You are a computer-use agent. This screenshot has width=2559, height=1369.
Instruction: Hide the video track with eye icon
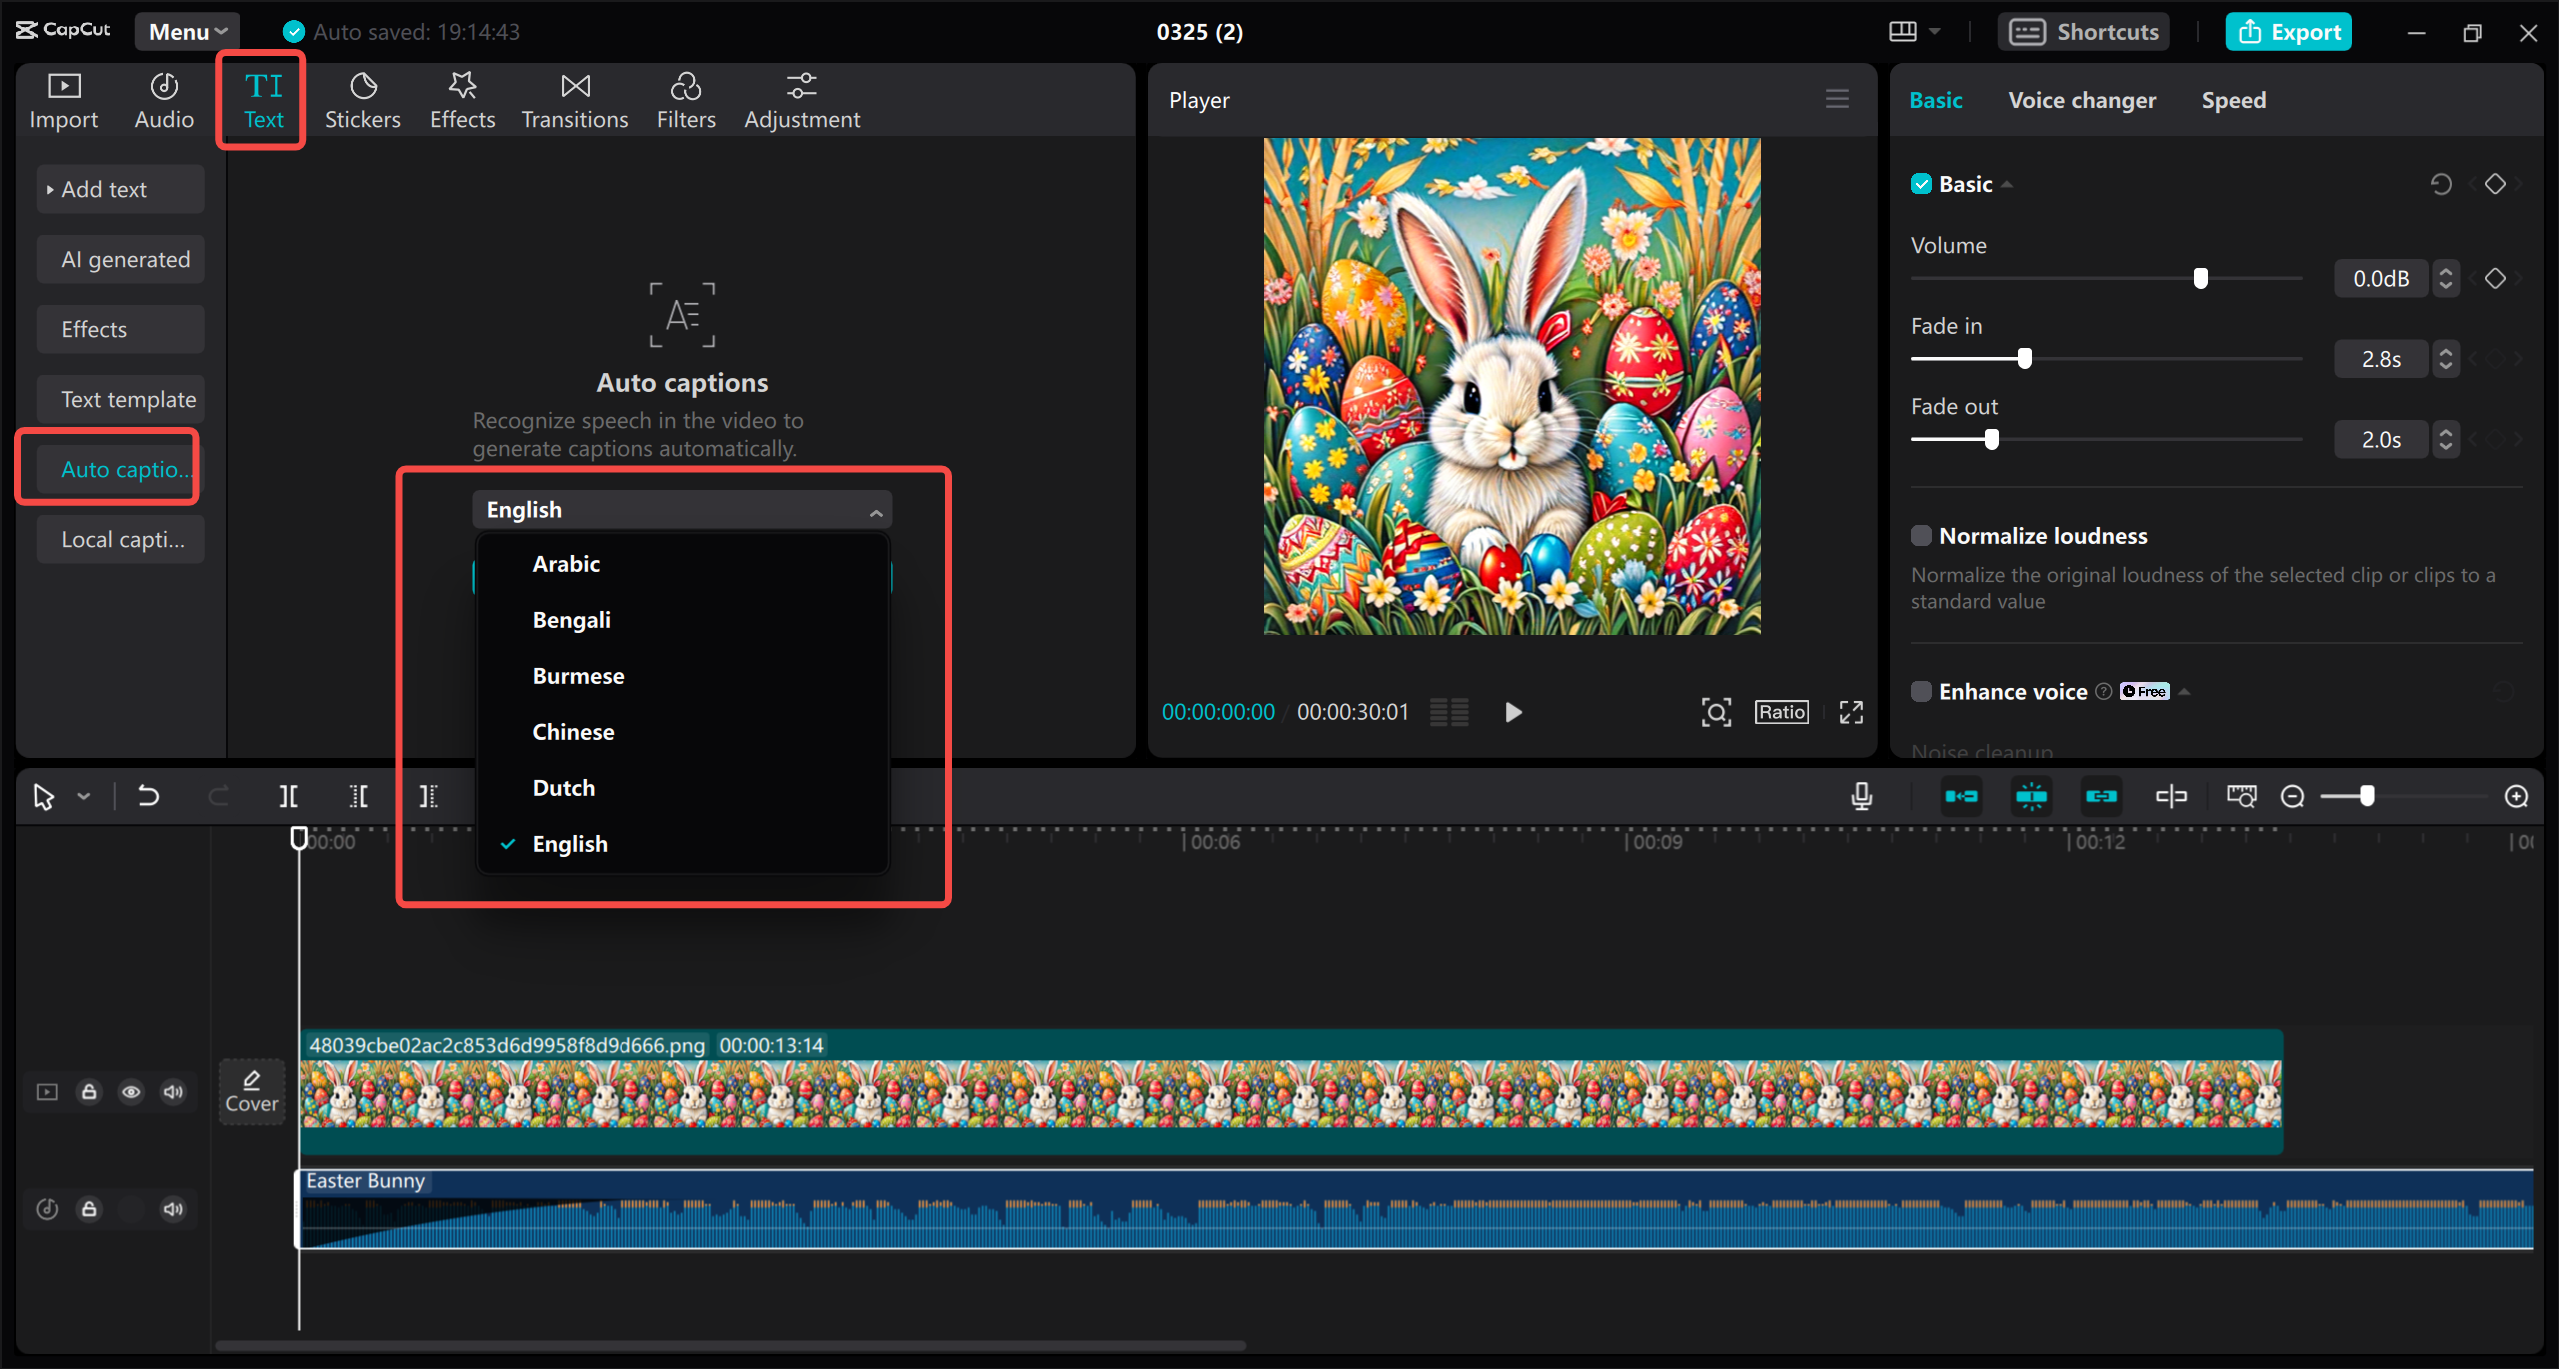point(131,1092)
